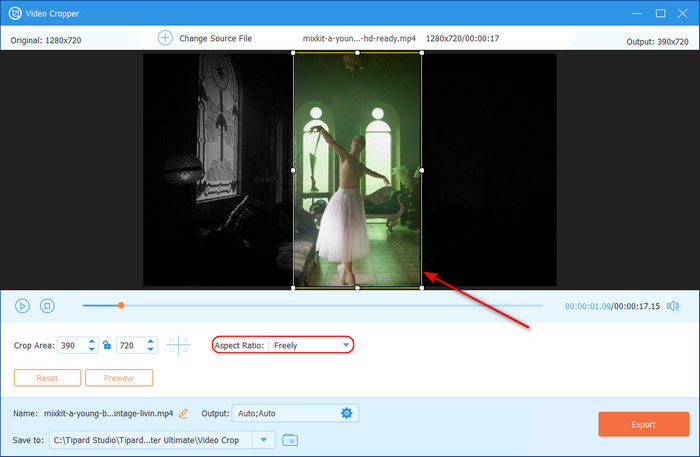
Task: Click the Preview button
Action: click(x=119, y=378)
